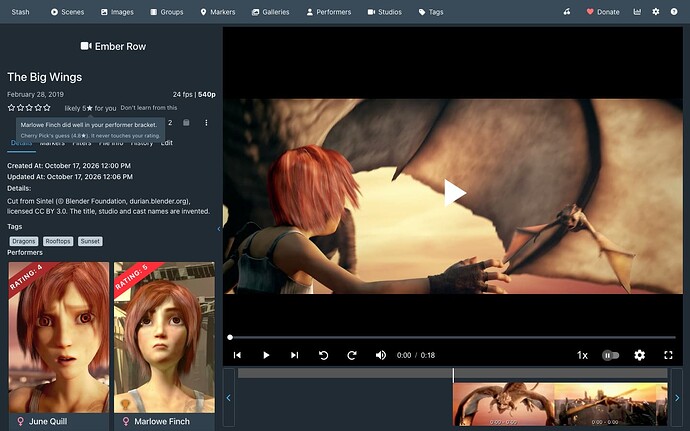Set rating to three stars
The image size is (690, 431).
click(29, 107)
